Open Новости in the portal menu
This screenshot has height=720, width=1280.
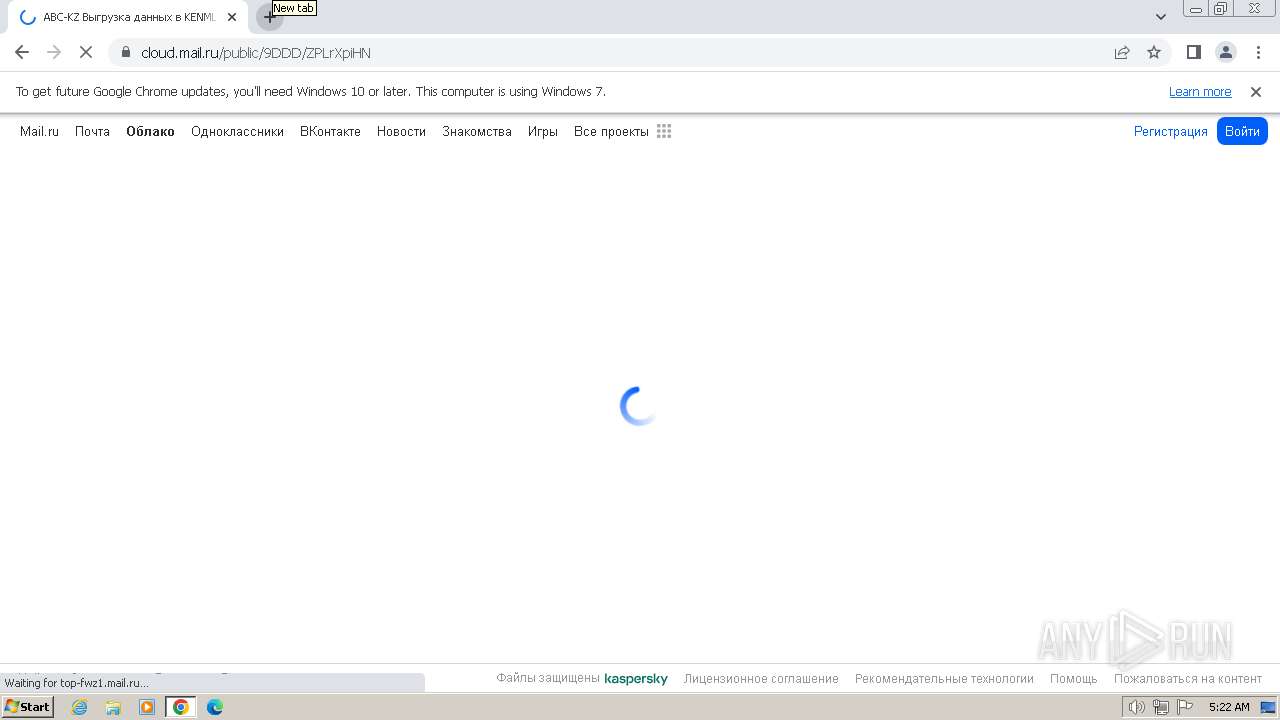pyautogui.click(x=401, y=131)
